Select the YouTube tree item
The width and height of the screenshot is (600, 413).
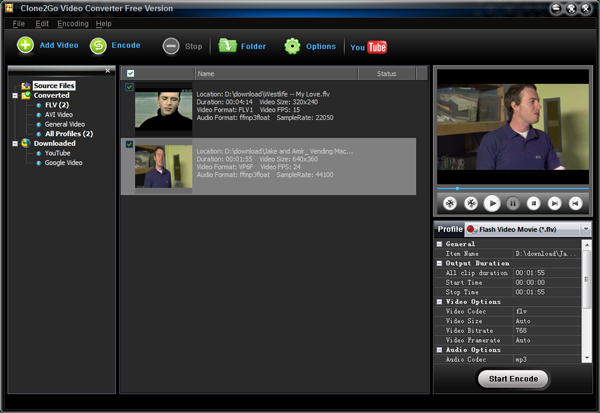(57, 153)
